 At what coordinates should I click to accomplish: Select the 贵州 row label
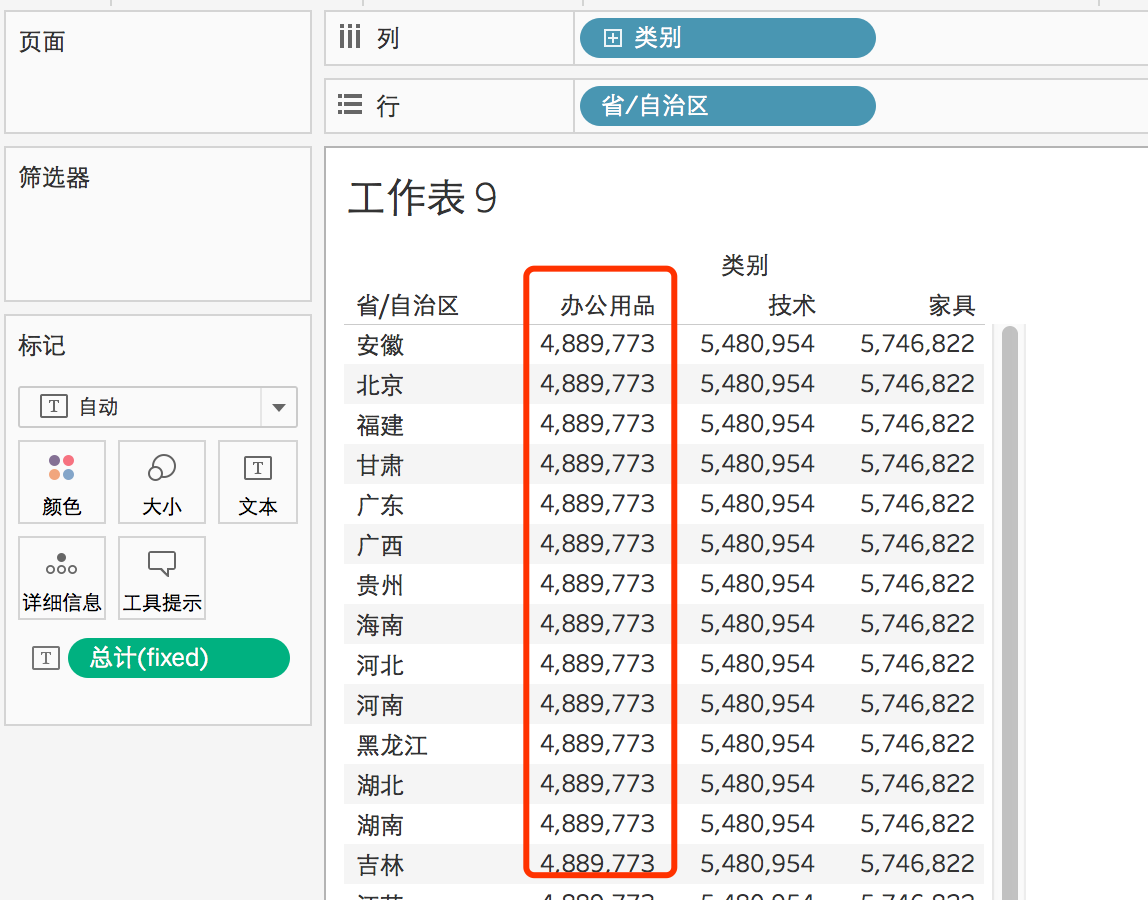[380, 584]
